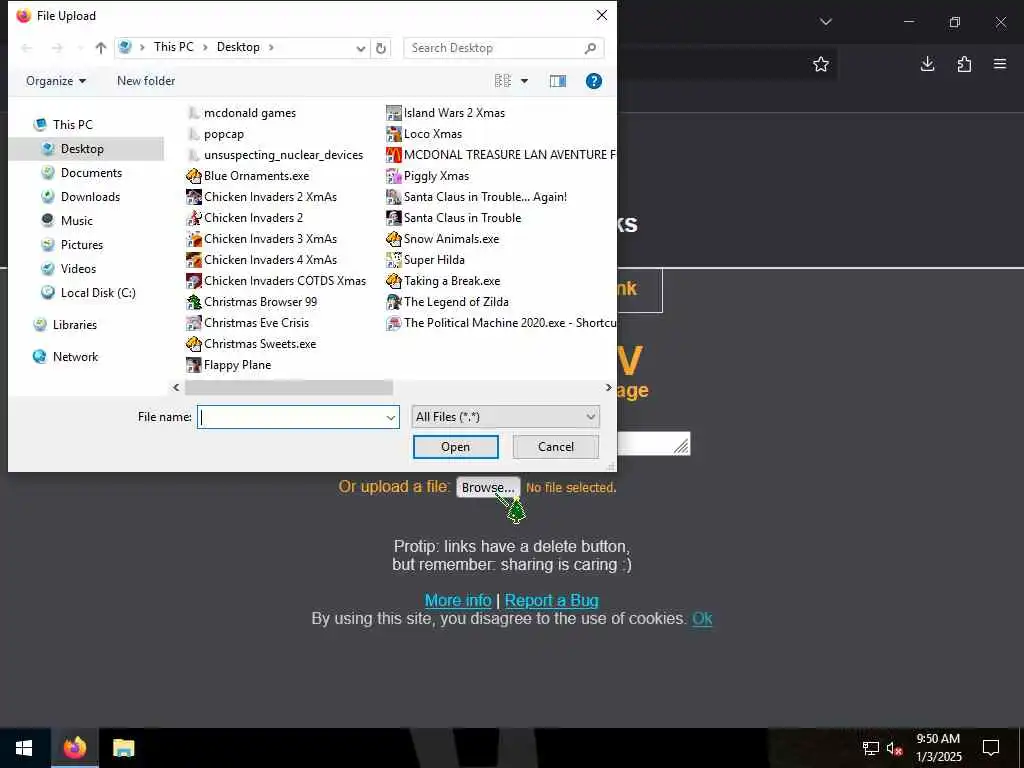Viewport: 1024px width, 768px height.
Task: Select the Taking a Break.exe icon
Action: [x=393, y=280]
